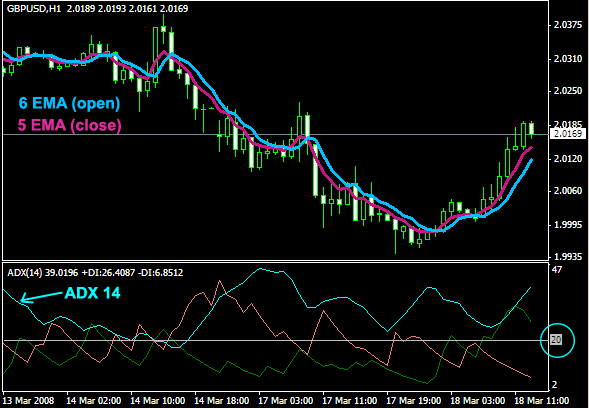589x408 pixels.
Task: Click the cyan arrow pointing at ADX line
Action: point(41,297)
